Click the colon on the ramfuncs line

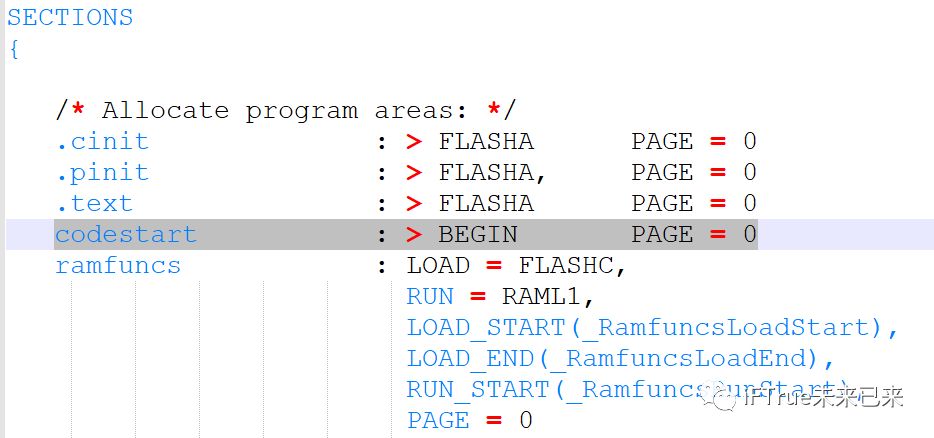(382, 266)
